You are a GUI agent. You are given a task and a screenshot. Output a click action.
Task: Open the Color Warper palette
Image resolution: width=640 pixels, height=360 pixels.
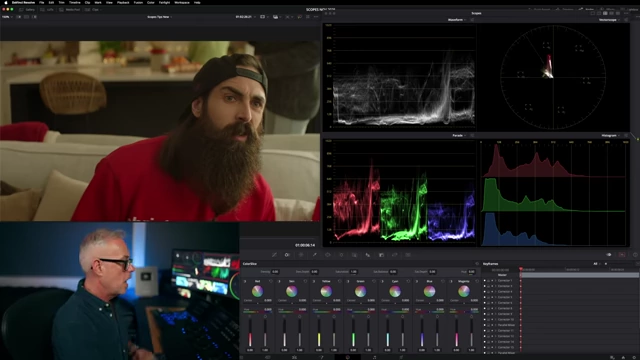click(287, 255)
